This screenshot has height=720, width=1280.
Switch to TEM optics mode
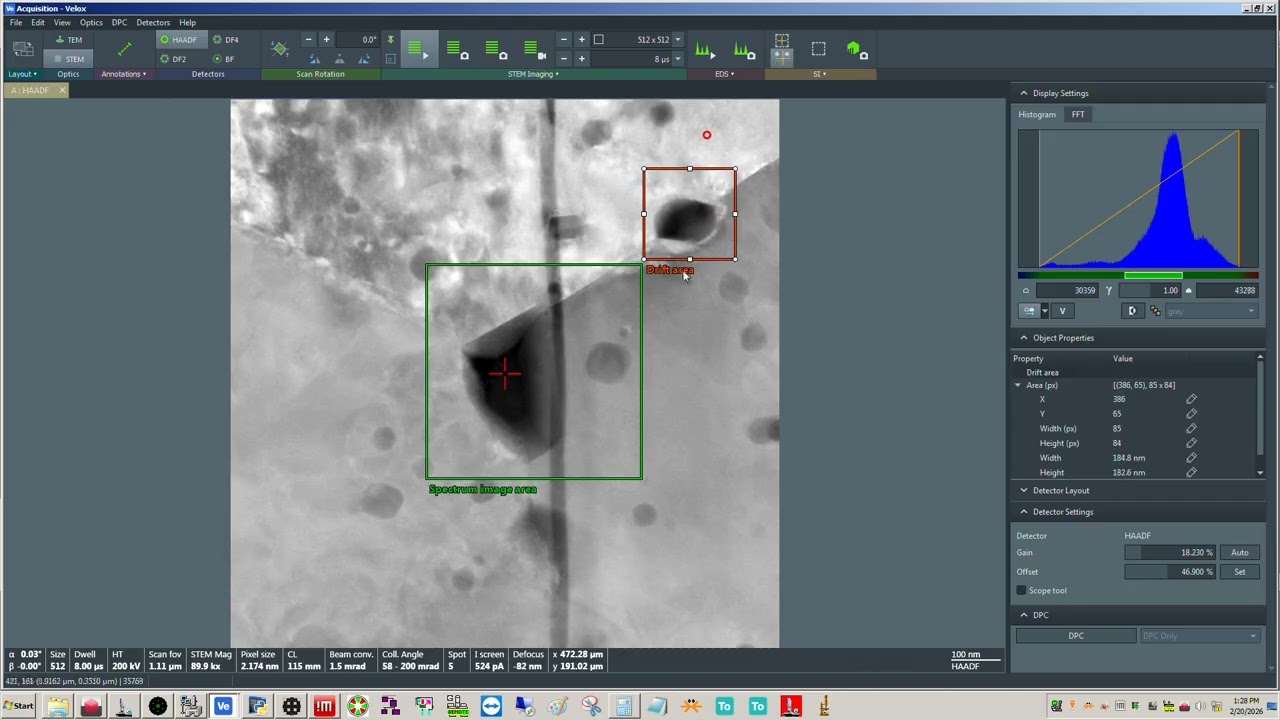point(70,40)
